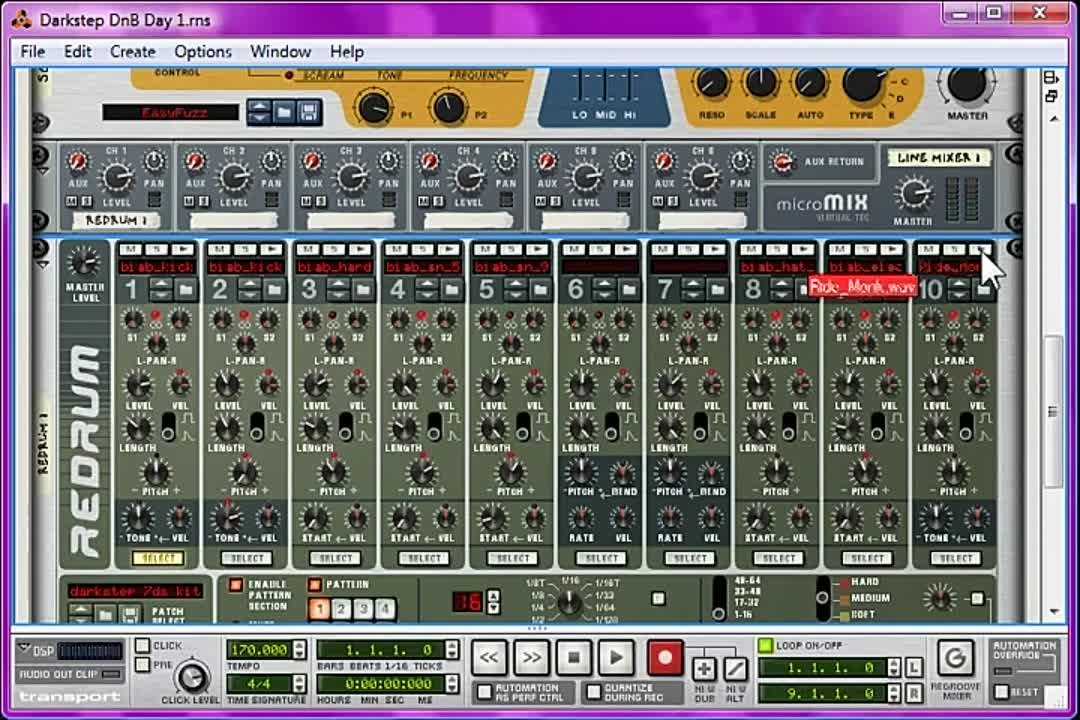
Task: Open the Create menu
Action: click(x=132, y=52)
